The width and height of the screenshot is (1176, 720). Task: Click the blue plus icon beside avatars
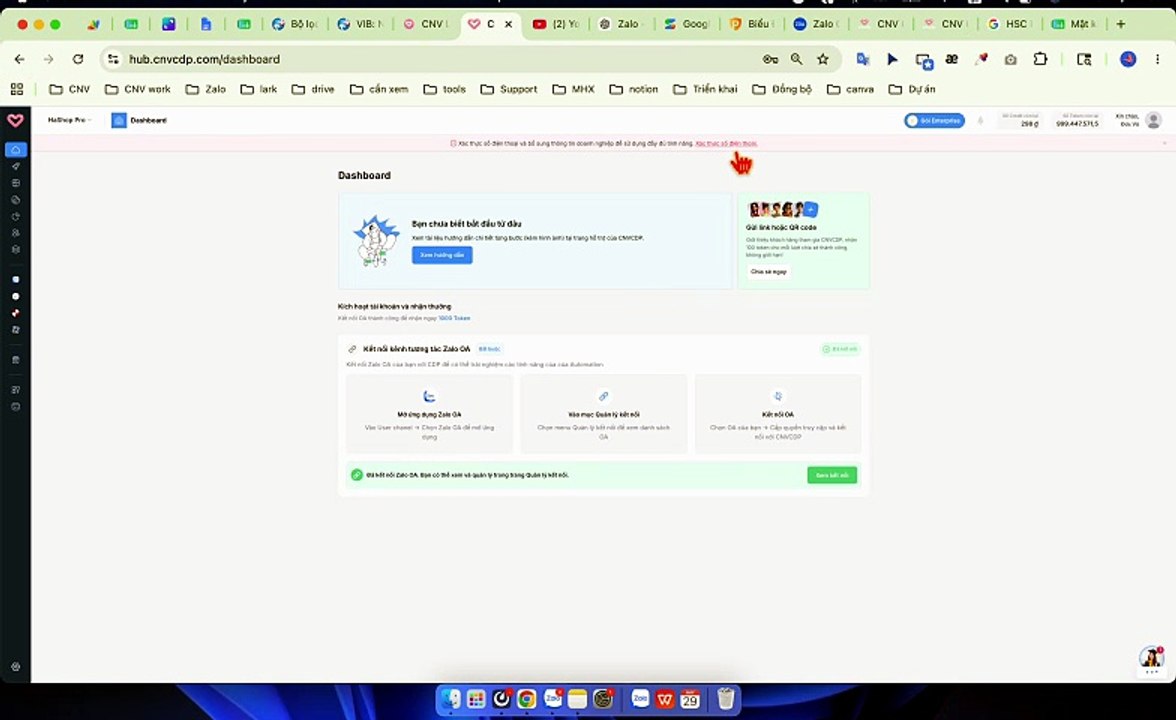811,209
